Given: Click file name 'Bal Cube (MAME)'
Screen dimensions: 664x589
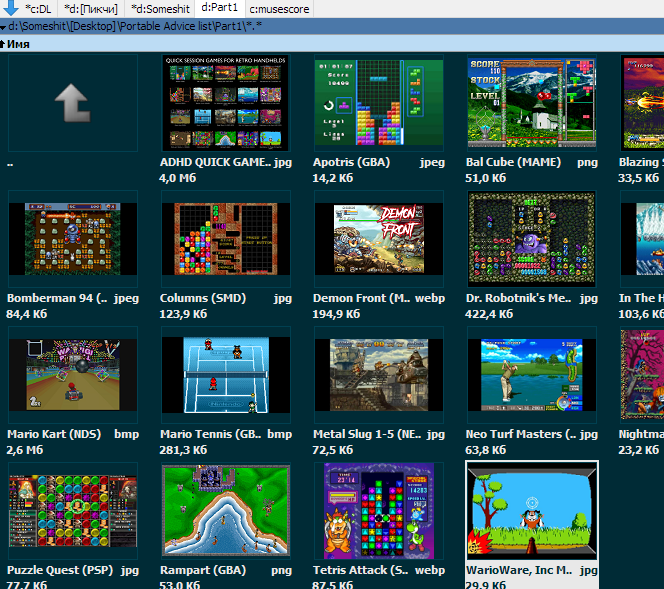Looking at the screenshot, I should (513, 162).
